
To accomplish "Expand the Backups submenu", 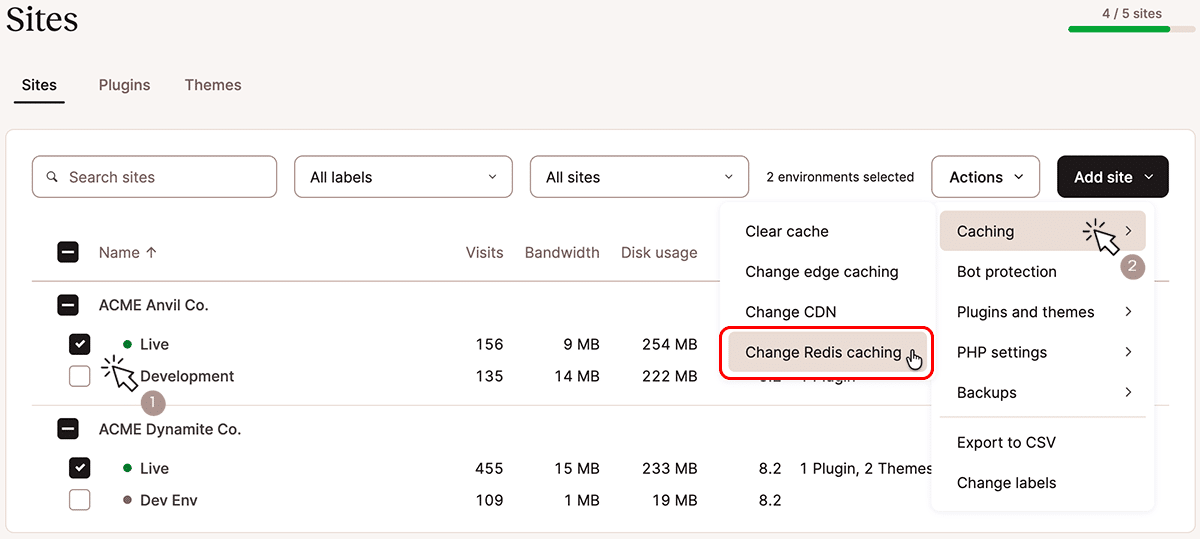I will 1043,392.
